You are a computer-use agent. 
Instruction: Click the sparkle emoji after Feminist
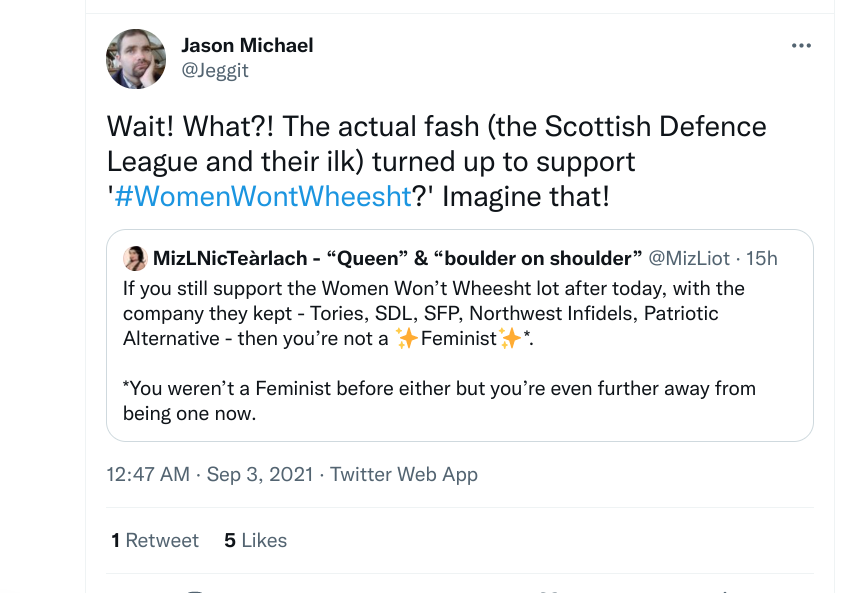click(x=510, y=338)
